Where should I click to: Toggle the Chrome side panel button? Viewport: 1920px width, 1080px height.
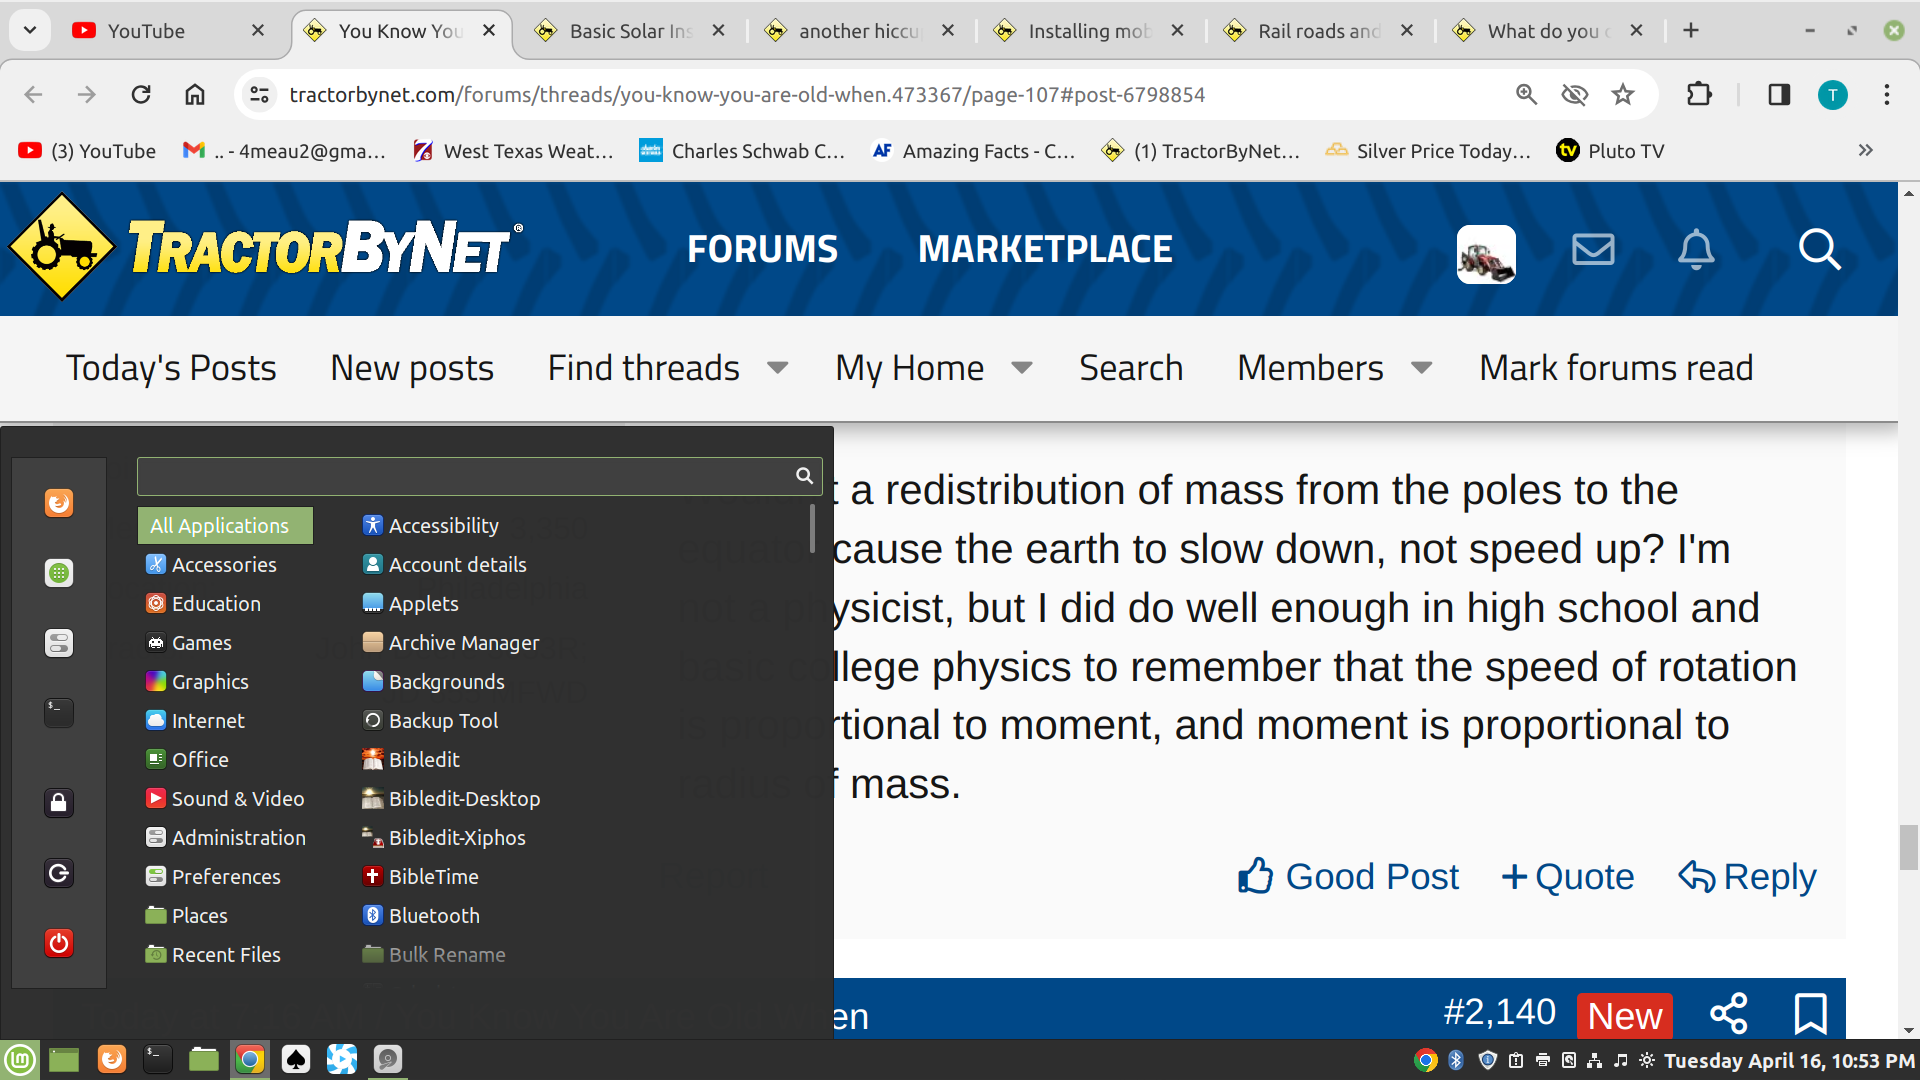click(x=1778, y=95)
